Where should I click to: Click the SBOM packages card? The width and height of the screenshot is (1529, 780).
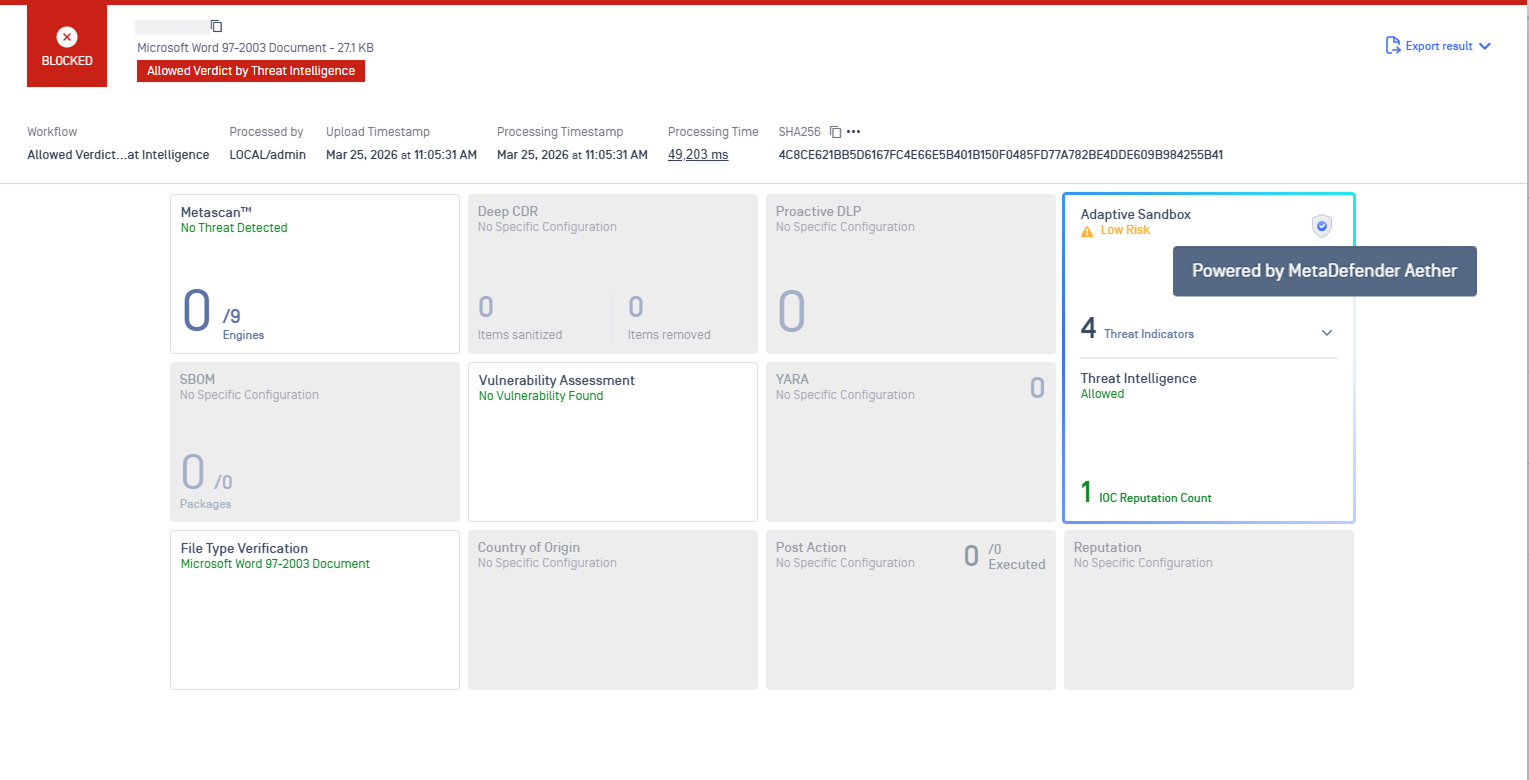click(314, 441)
